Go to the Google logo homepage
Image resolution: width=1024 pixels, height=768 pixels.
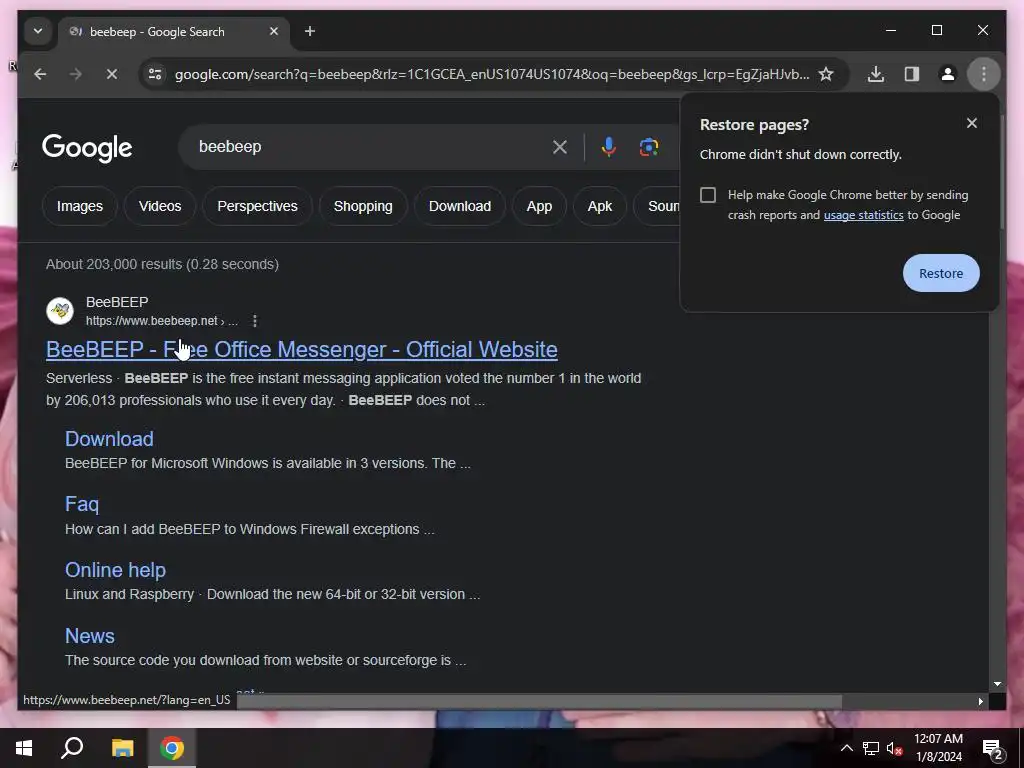87,148
